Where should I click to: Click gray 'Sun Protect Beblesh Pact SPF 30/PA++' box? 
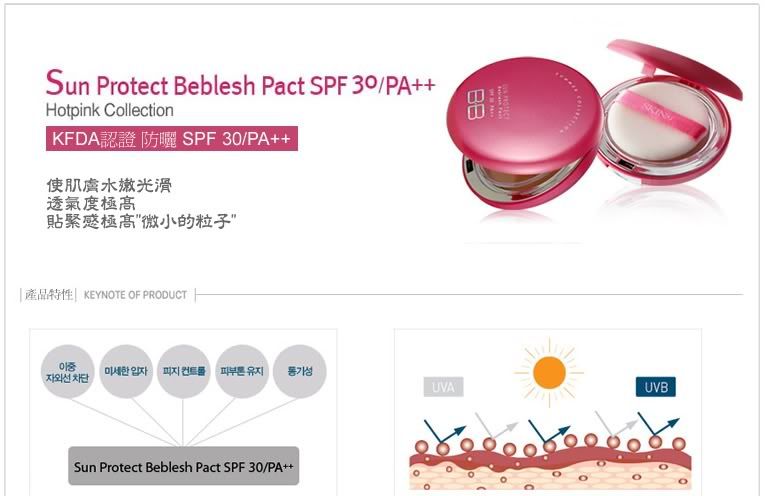pos(184,466)
